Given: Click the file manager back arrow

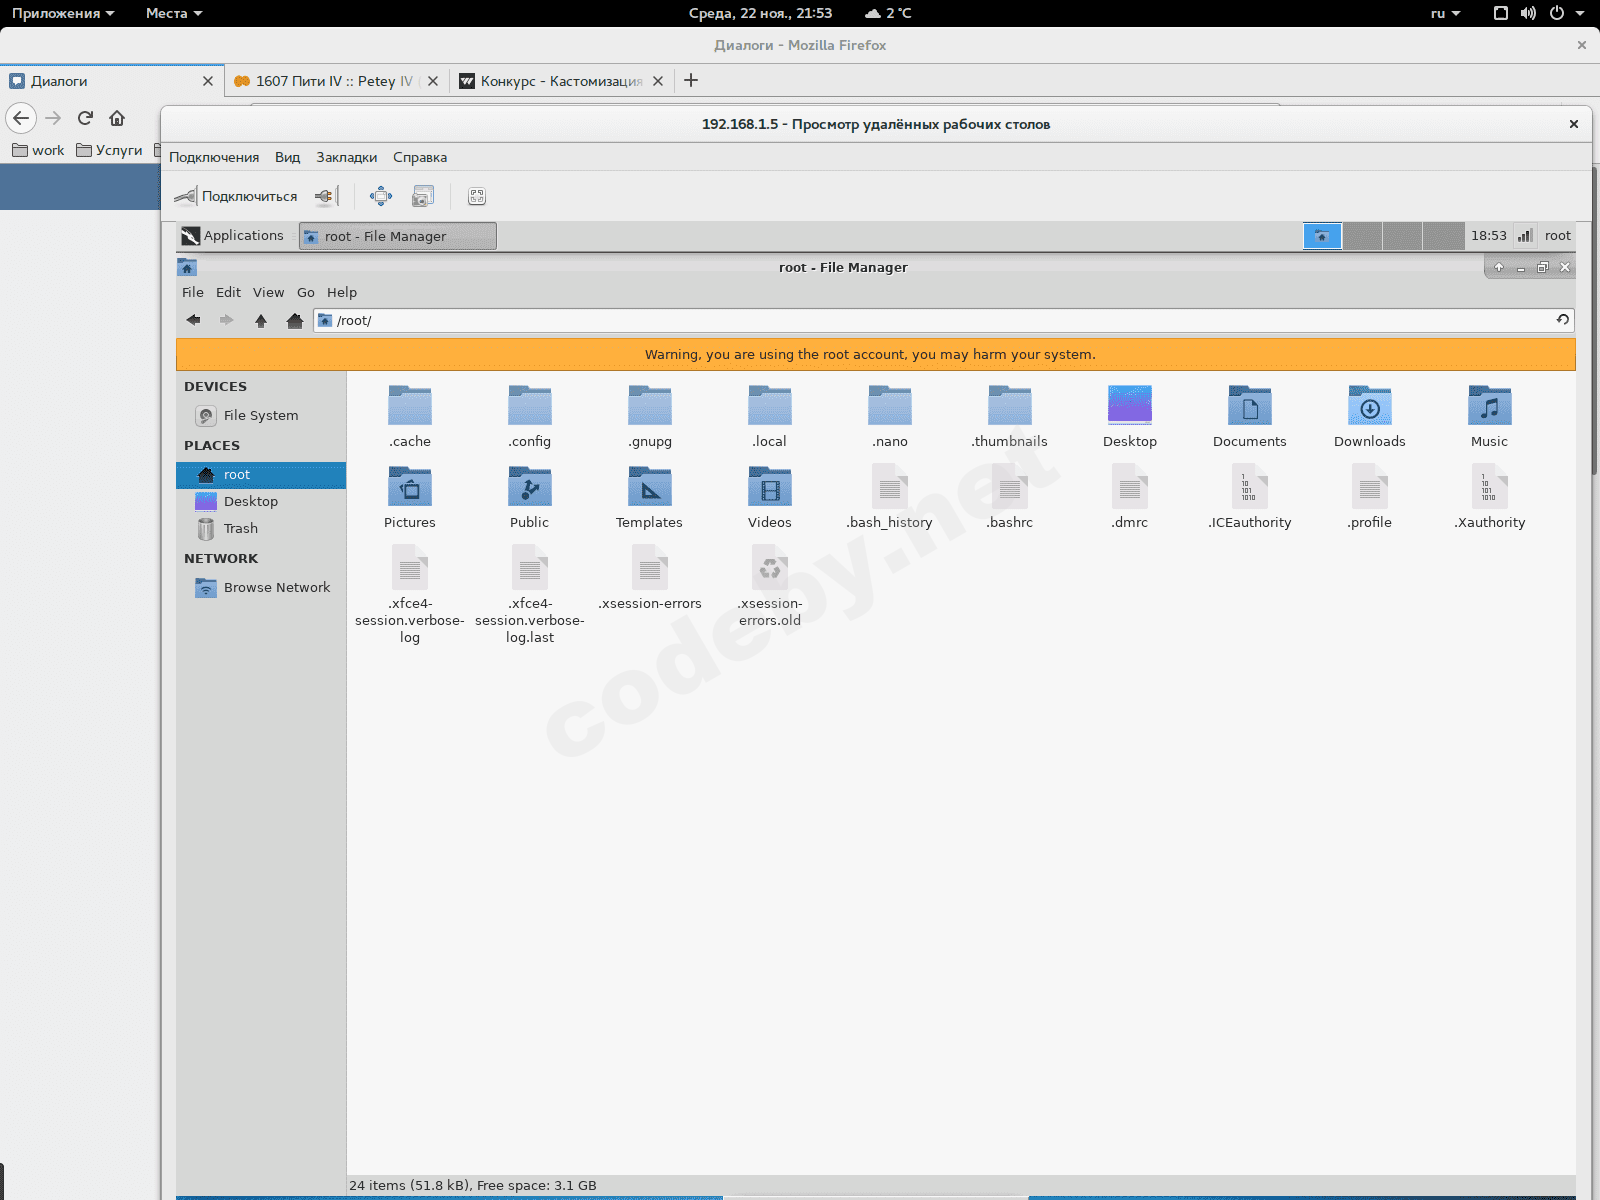Looking at the screenshot, I should pyautogui.click(x=194, y=320).
